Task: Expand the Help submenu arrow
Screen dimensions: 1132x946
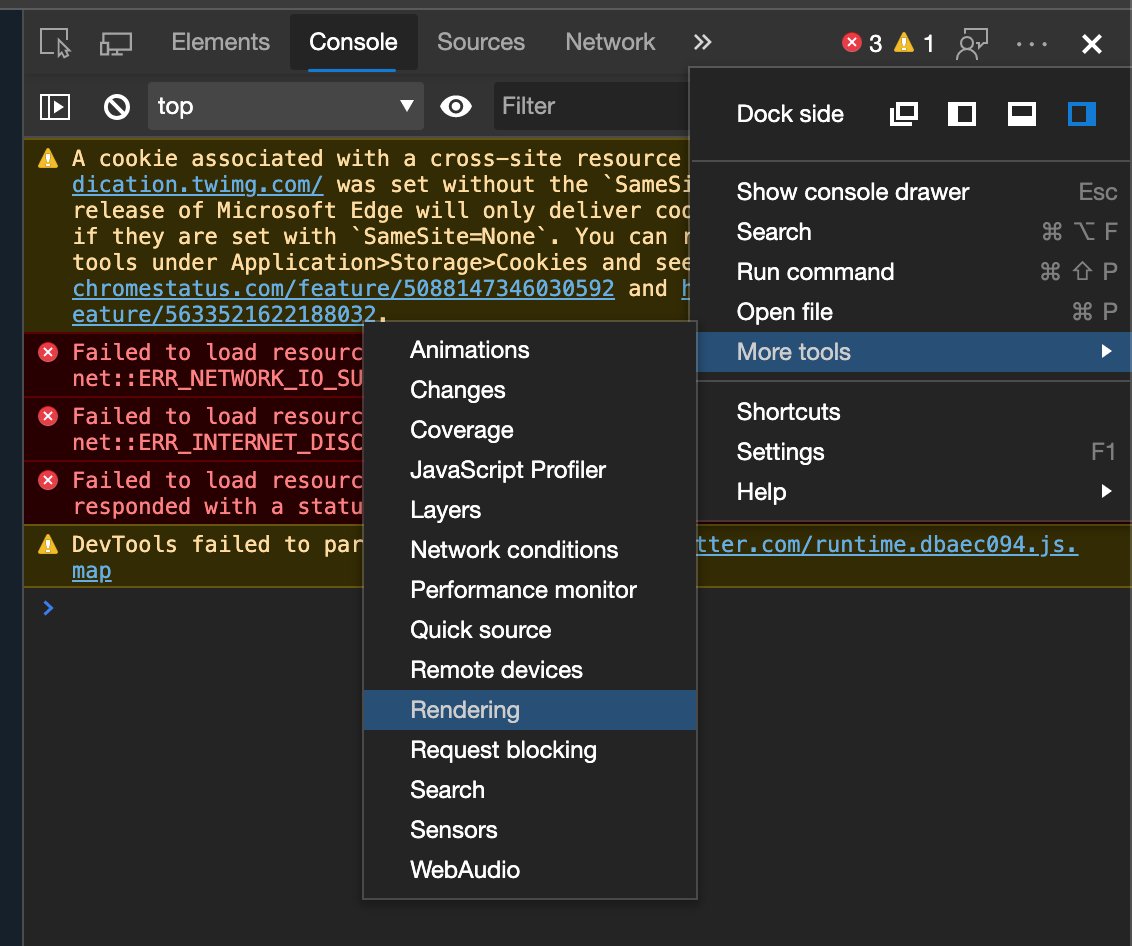Action: [1106, 492]
